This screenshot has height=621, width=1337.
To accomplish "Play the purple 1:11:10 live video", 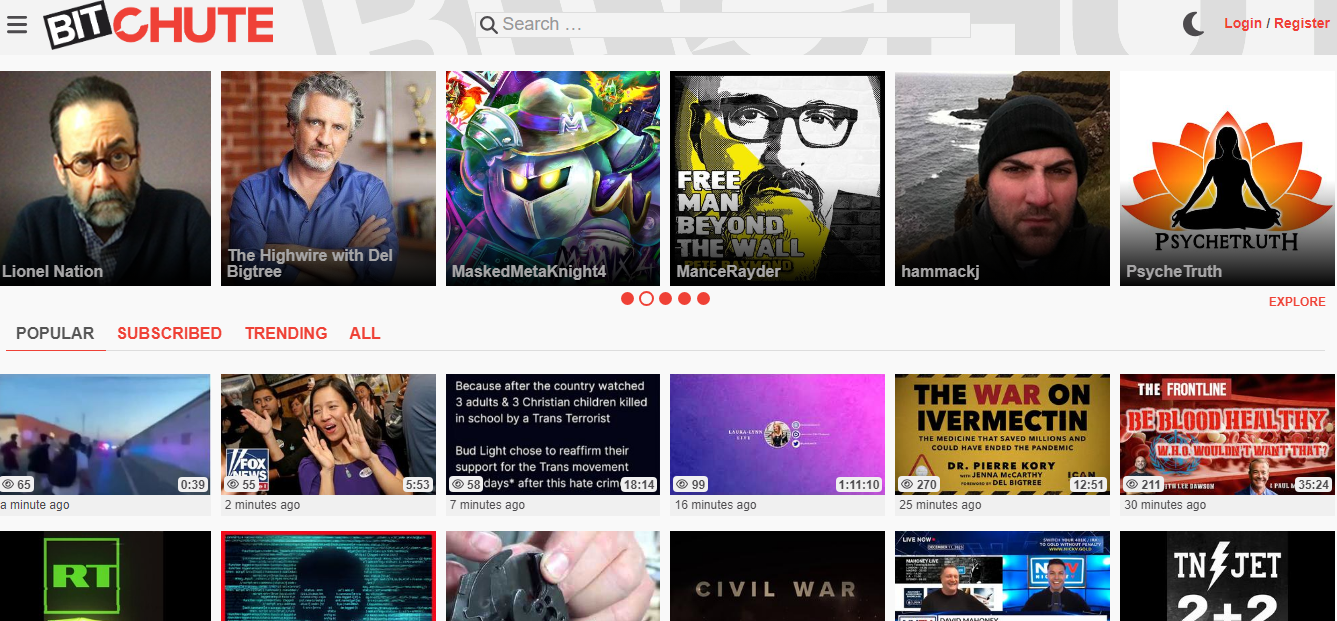I will point(777,434).
